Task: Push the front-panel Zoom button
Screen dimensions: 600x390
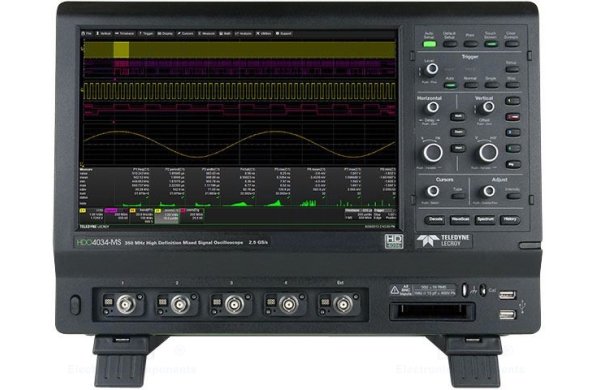Action: [458, 132]
